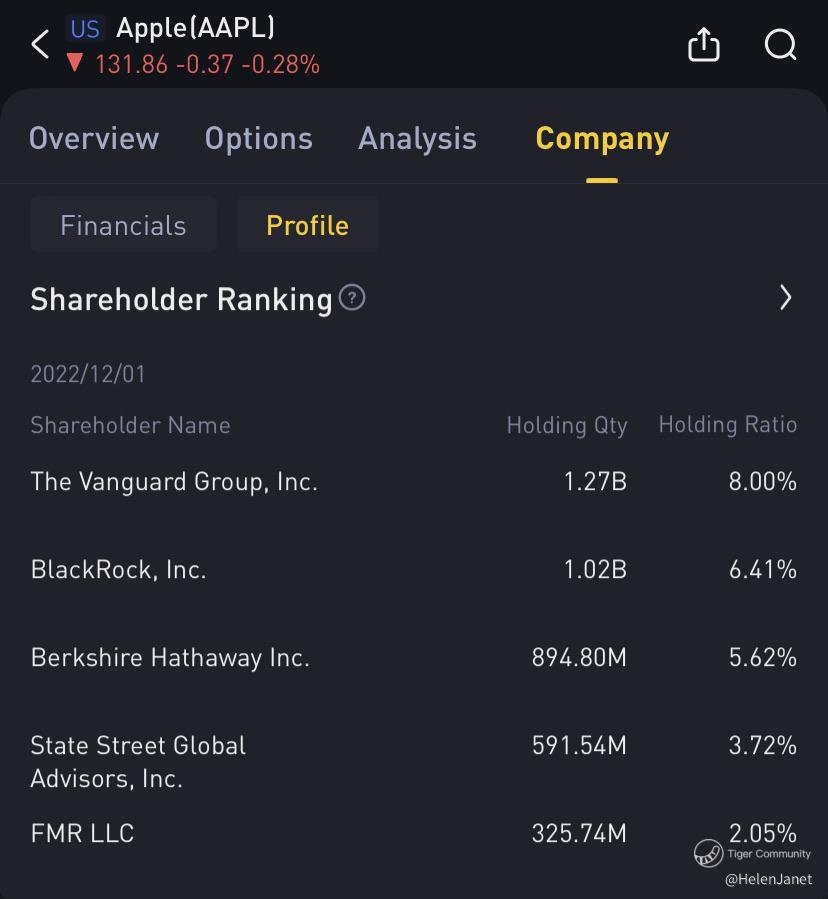Tap the BlackRock, Inc. shareholder entry
This screenshot has width=828, height=899.
coord(118,570)
